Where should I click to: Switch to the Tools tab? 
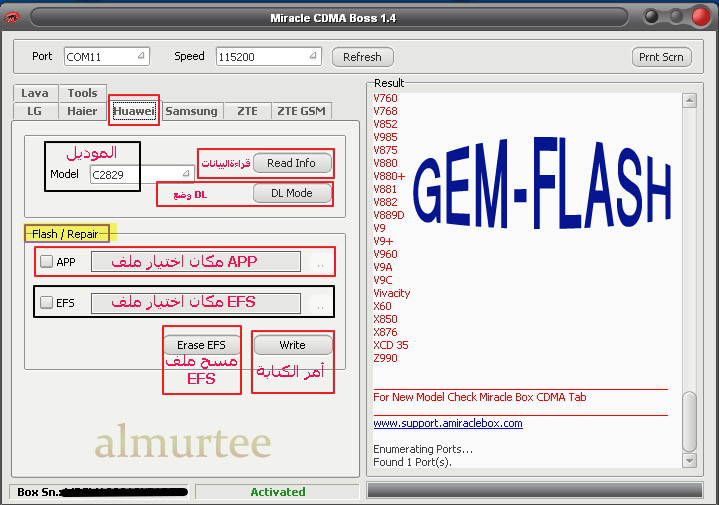[x=83, y=93]
